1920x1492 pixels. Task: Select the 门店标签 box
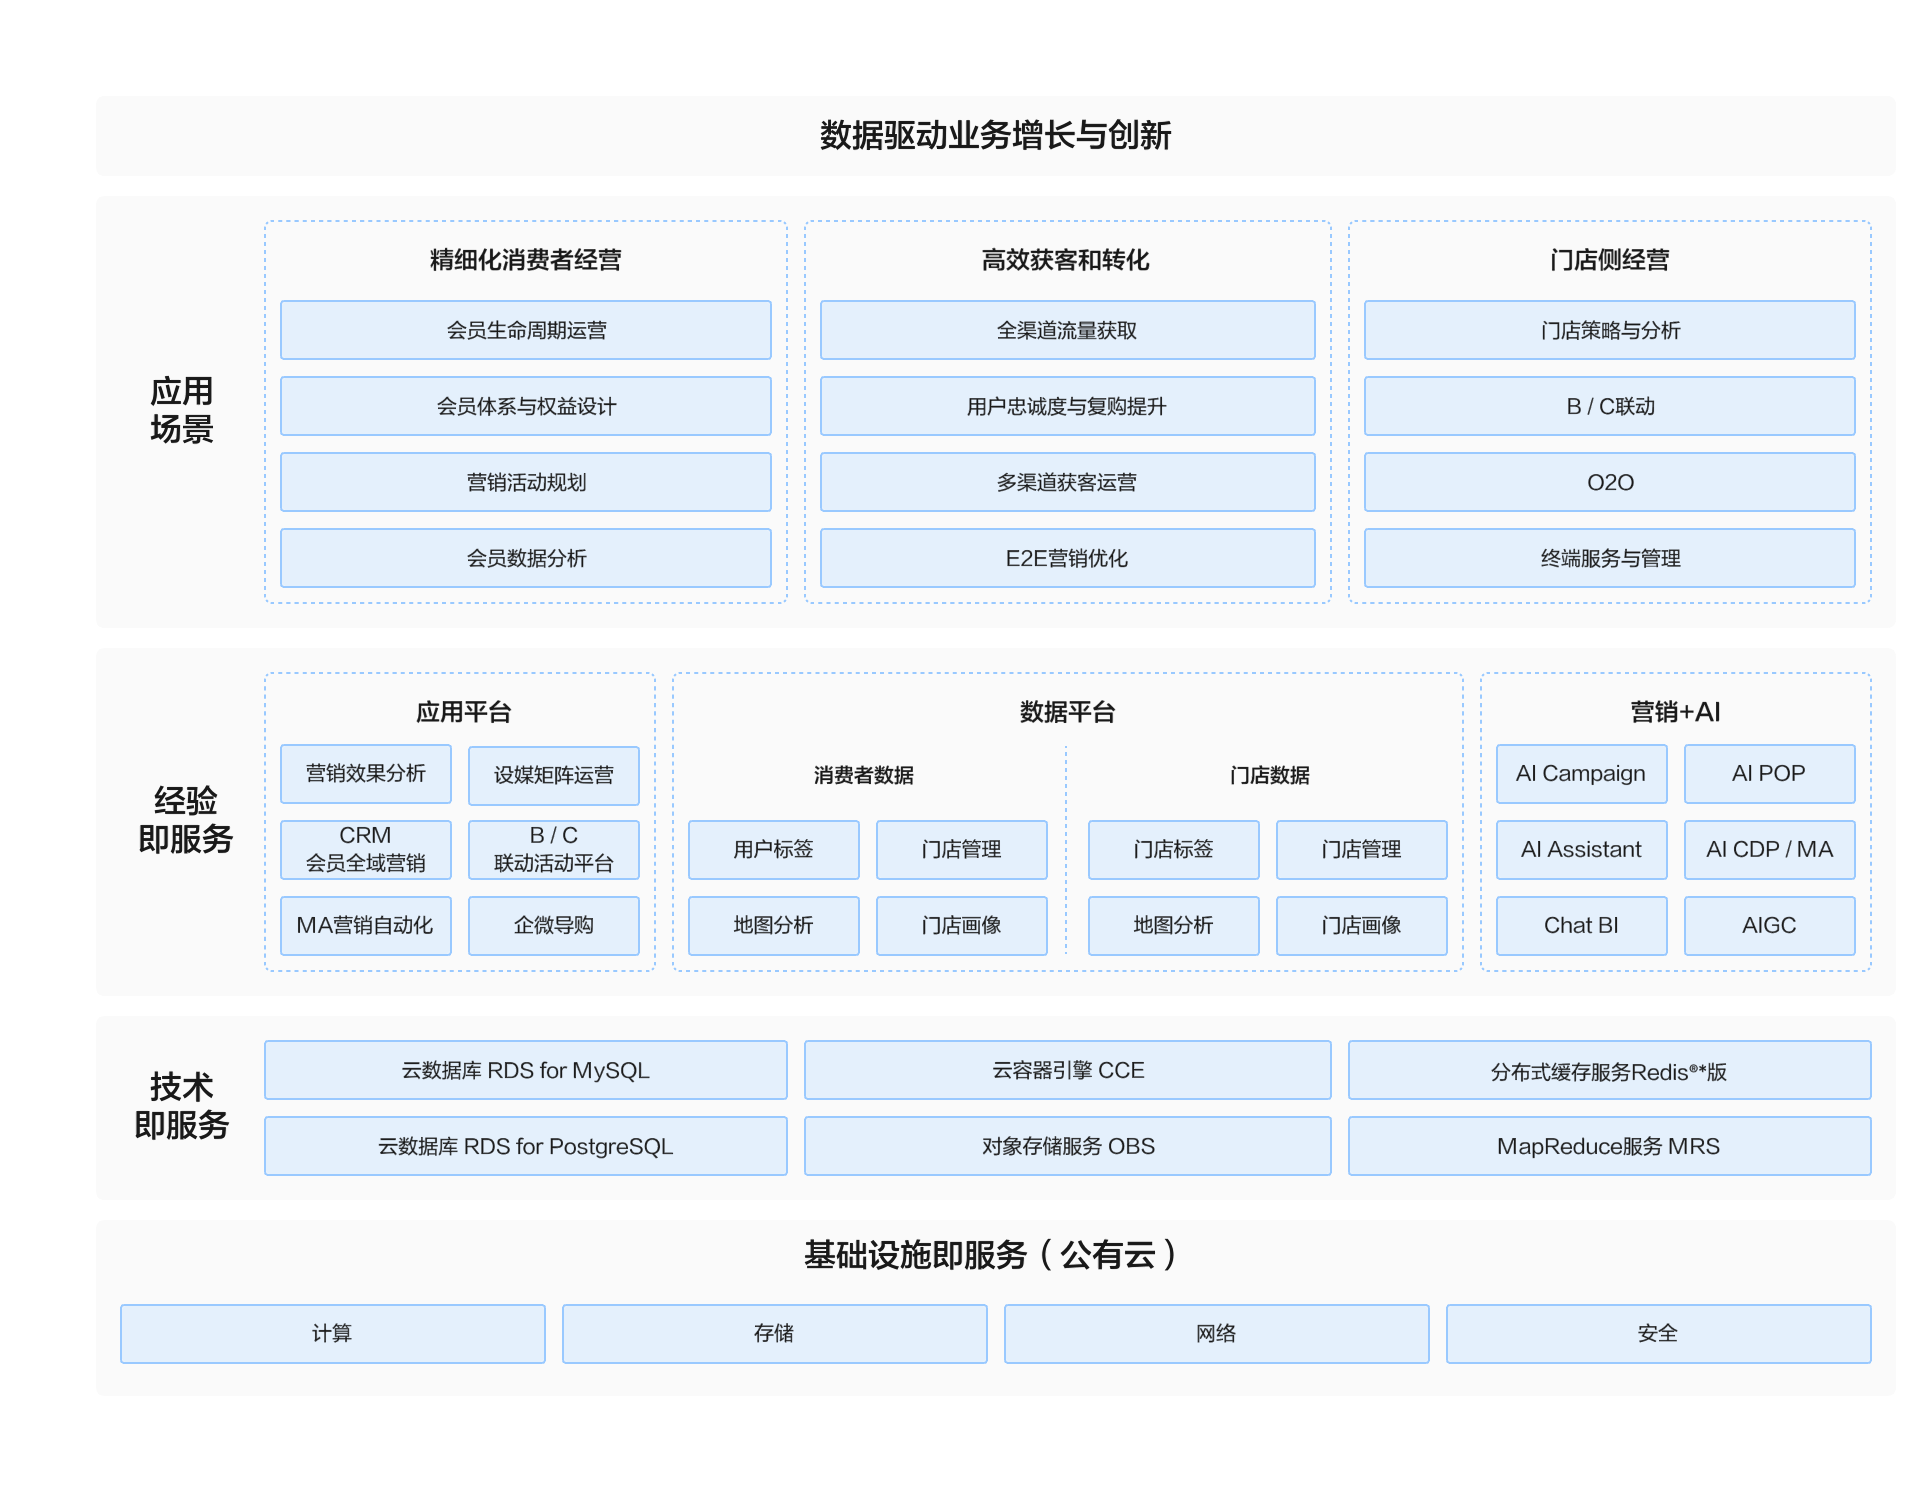coord(1174,850)
